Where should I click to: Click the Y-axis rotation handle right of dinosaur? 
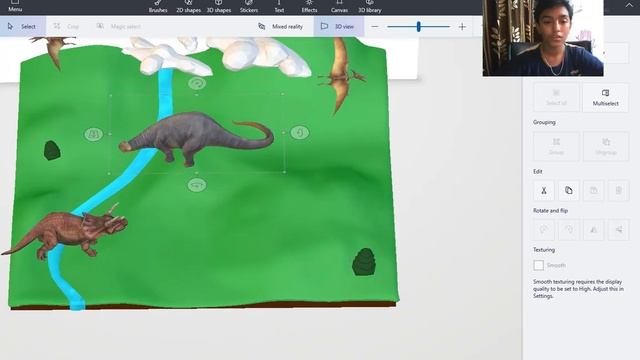(x=300, y=133)
